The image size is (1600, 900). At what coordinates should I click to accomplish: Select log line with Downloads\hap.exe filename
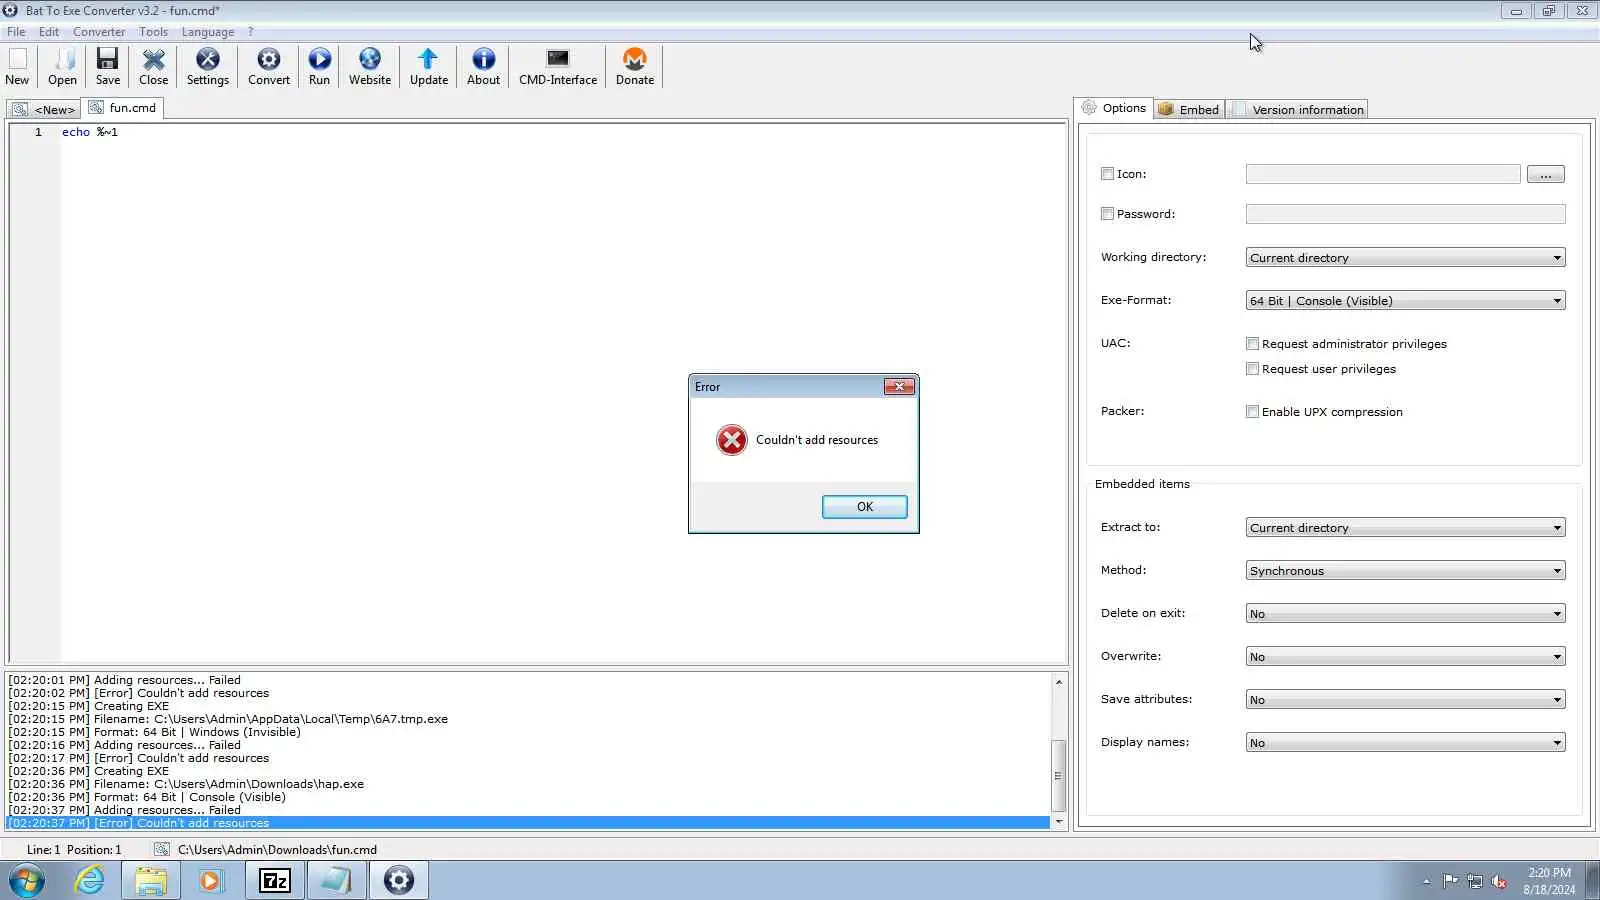pos(186,784)
